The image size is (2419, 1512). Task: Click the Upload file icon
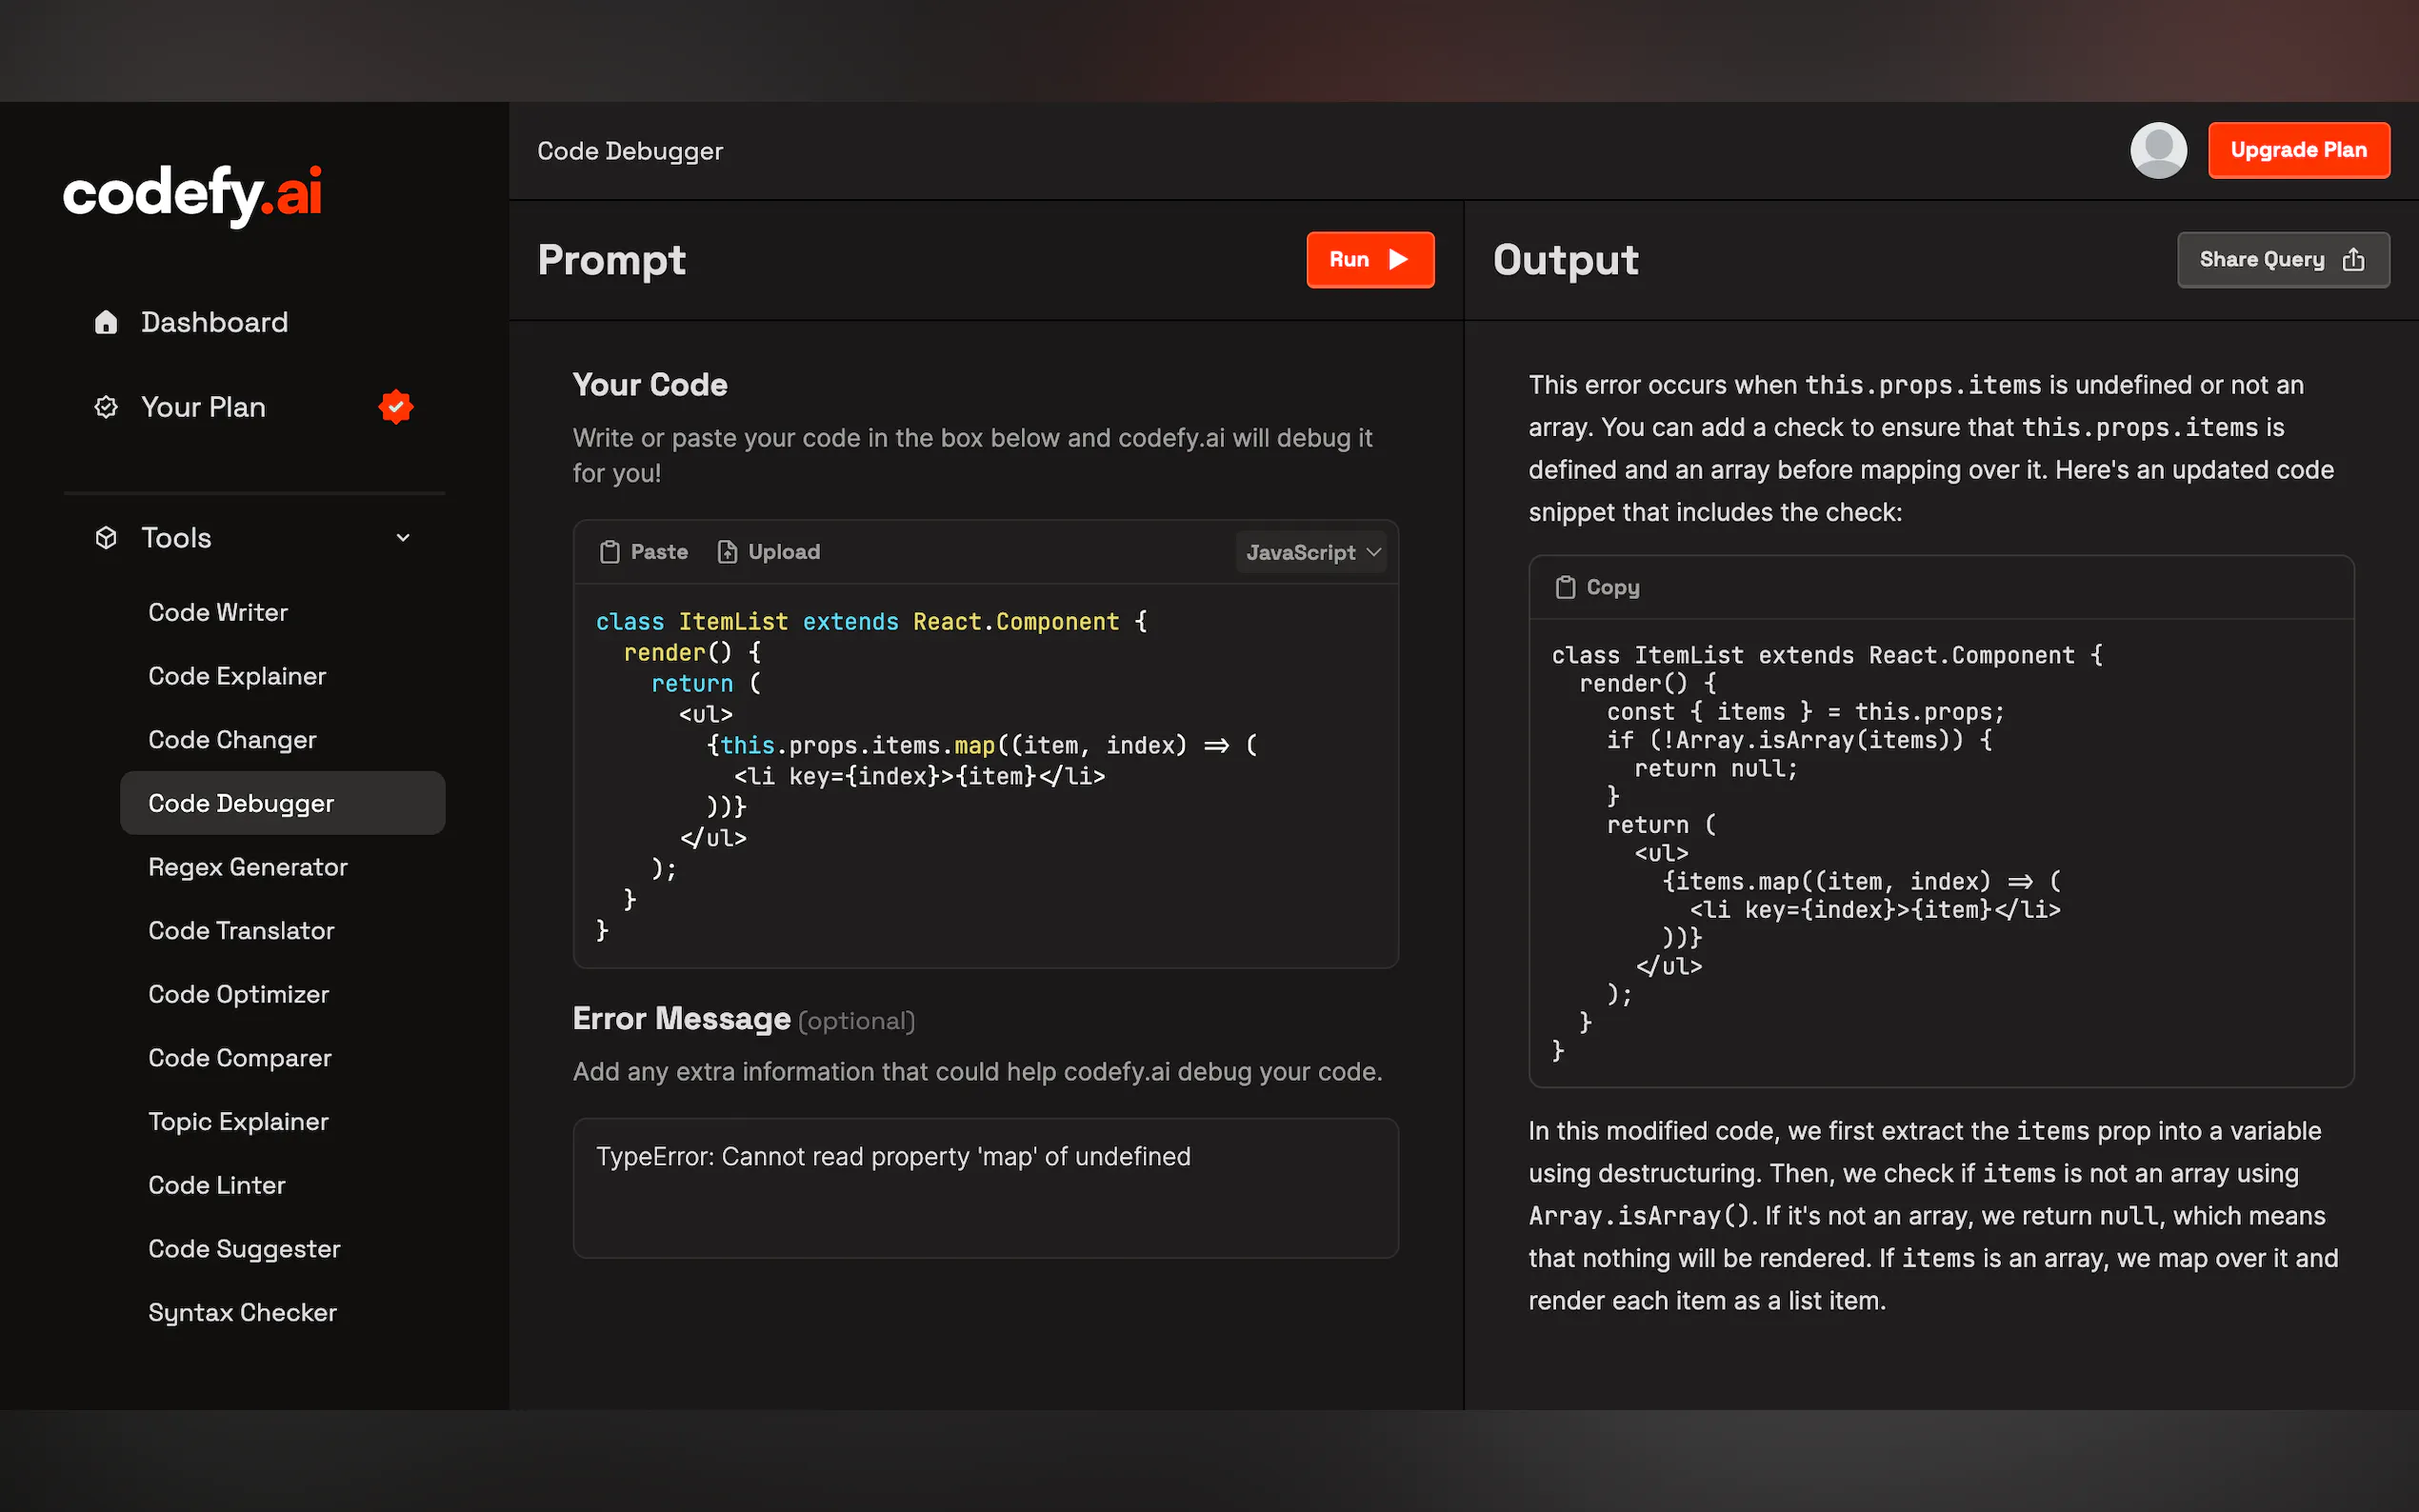(727, 552)
